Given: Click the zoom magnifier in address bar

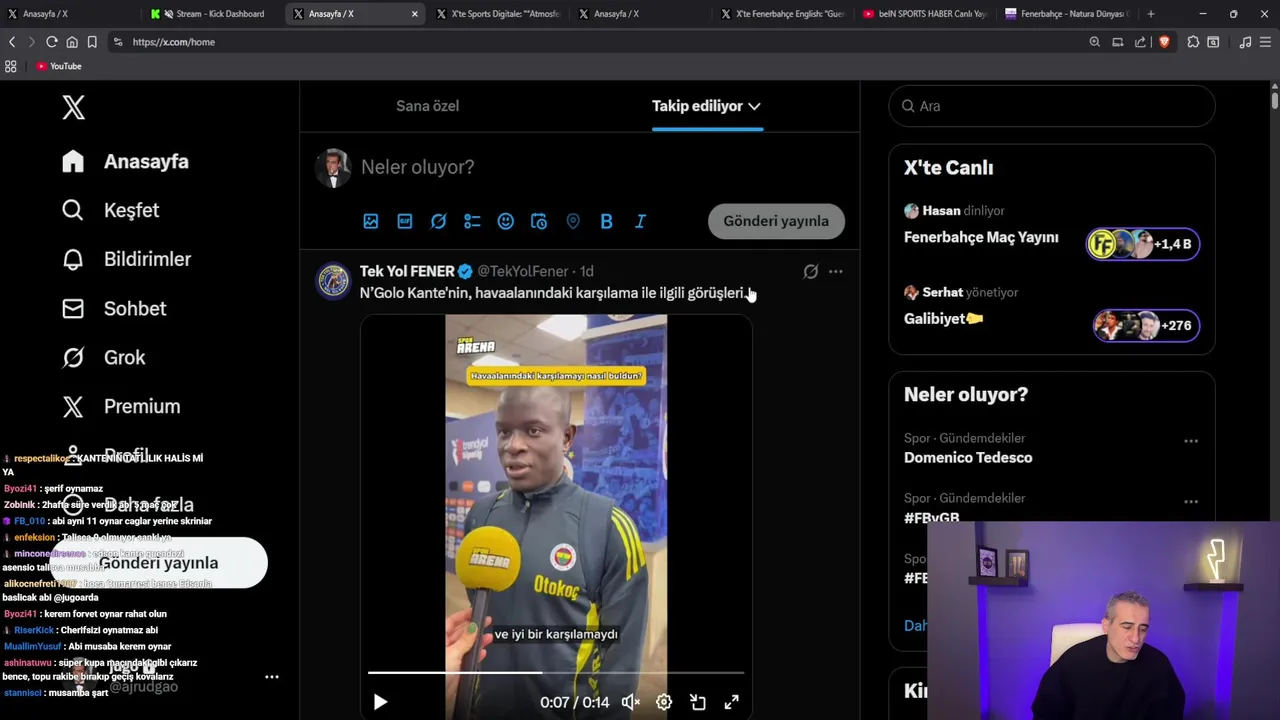Looking at the screenshot, I should [1094, 42].
